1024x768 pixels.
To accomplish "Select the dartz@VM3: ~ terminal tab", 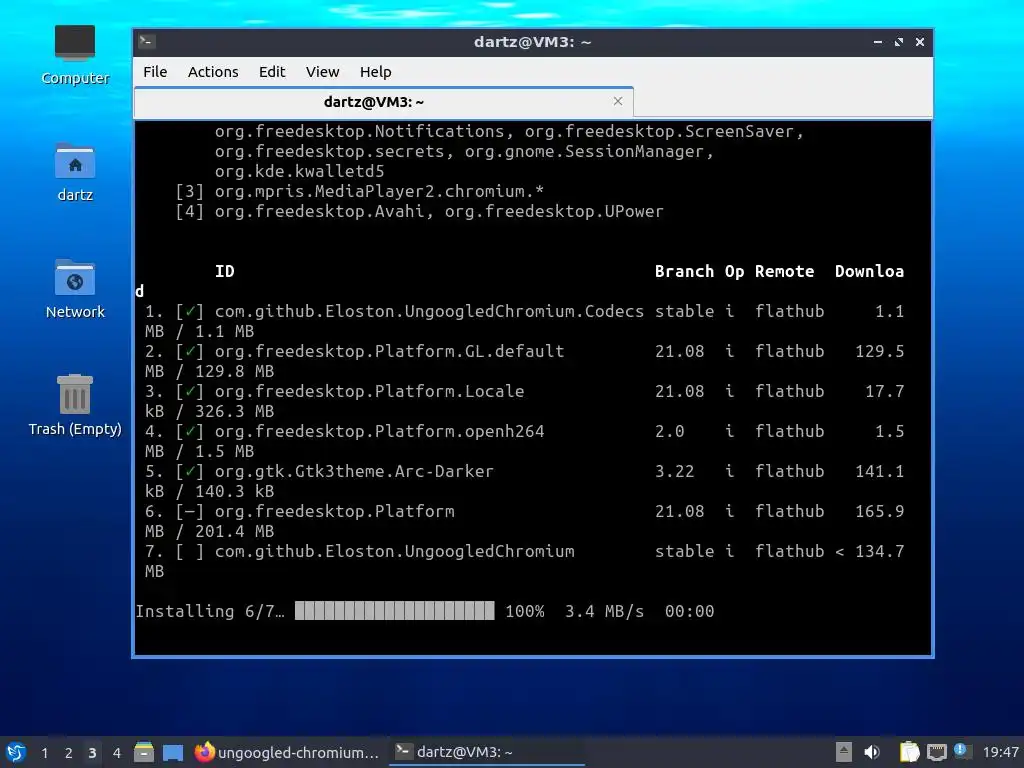I will click(374, 102).
